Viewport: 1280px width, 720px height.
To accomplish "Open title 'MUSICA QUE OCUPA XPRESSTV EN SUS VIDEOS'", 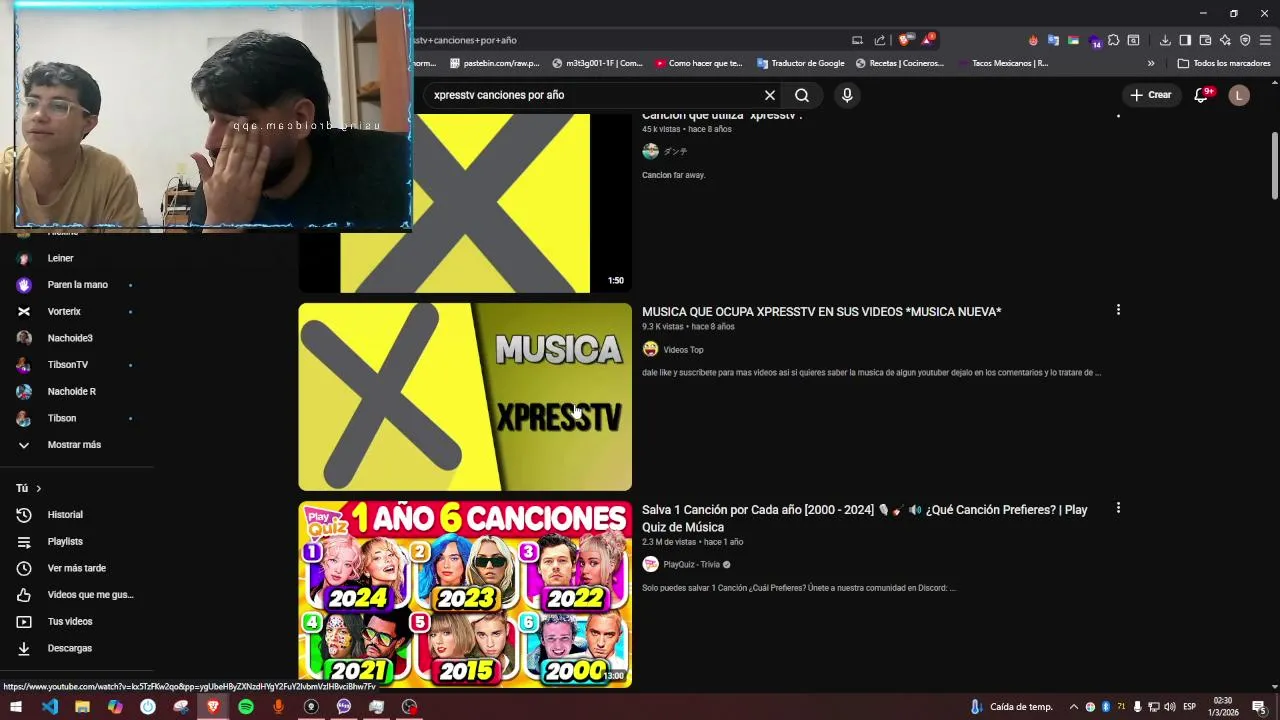I will tap(821, 312).
